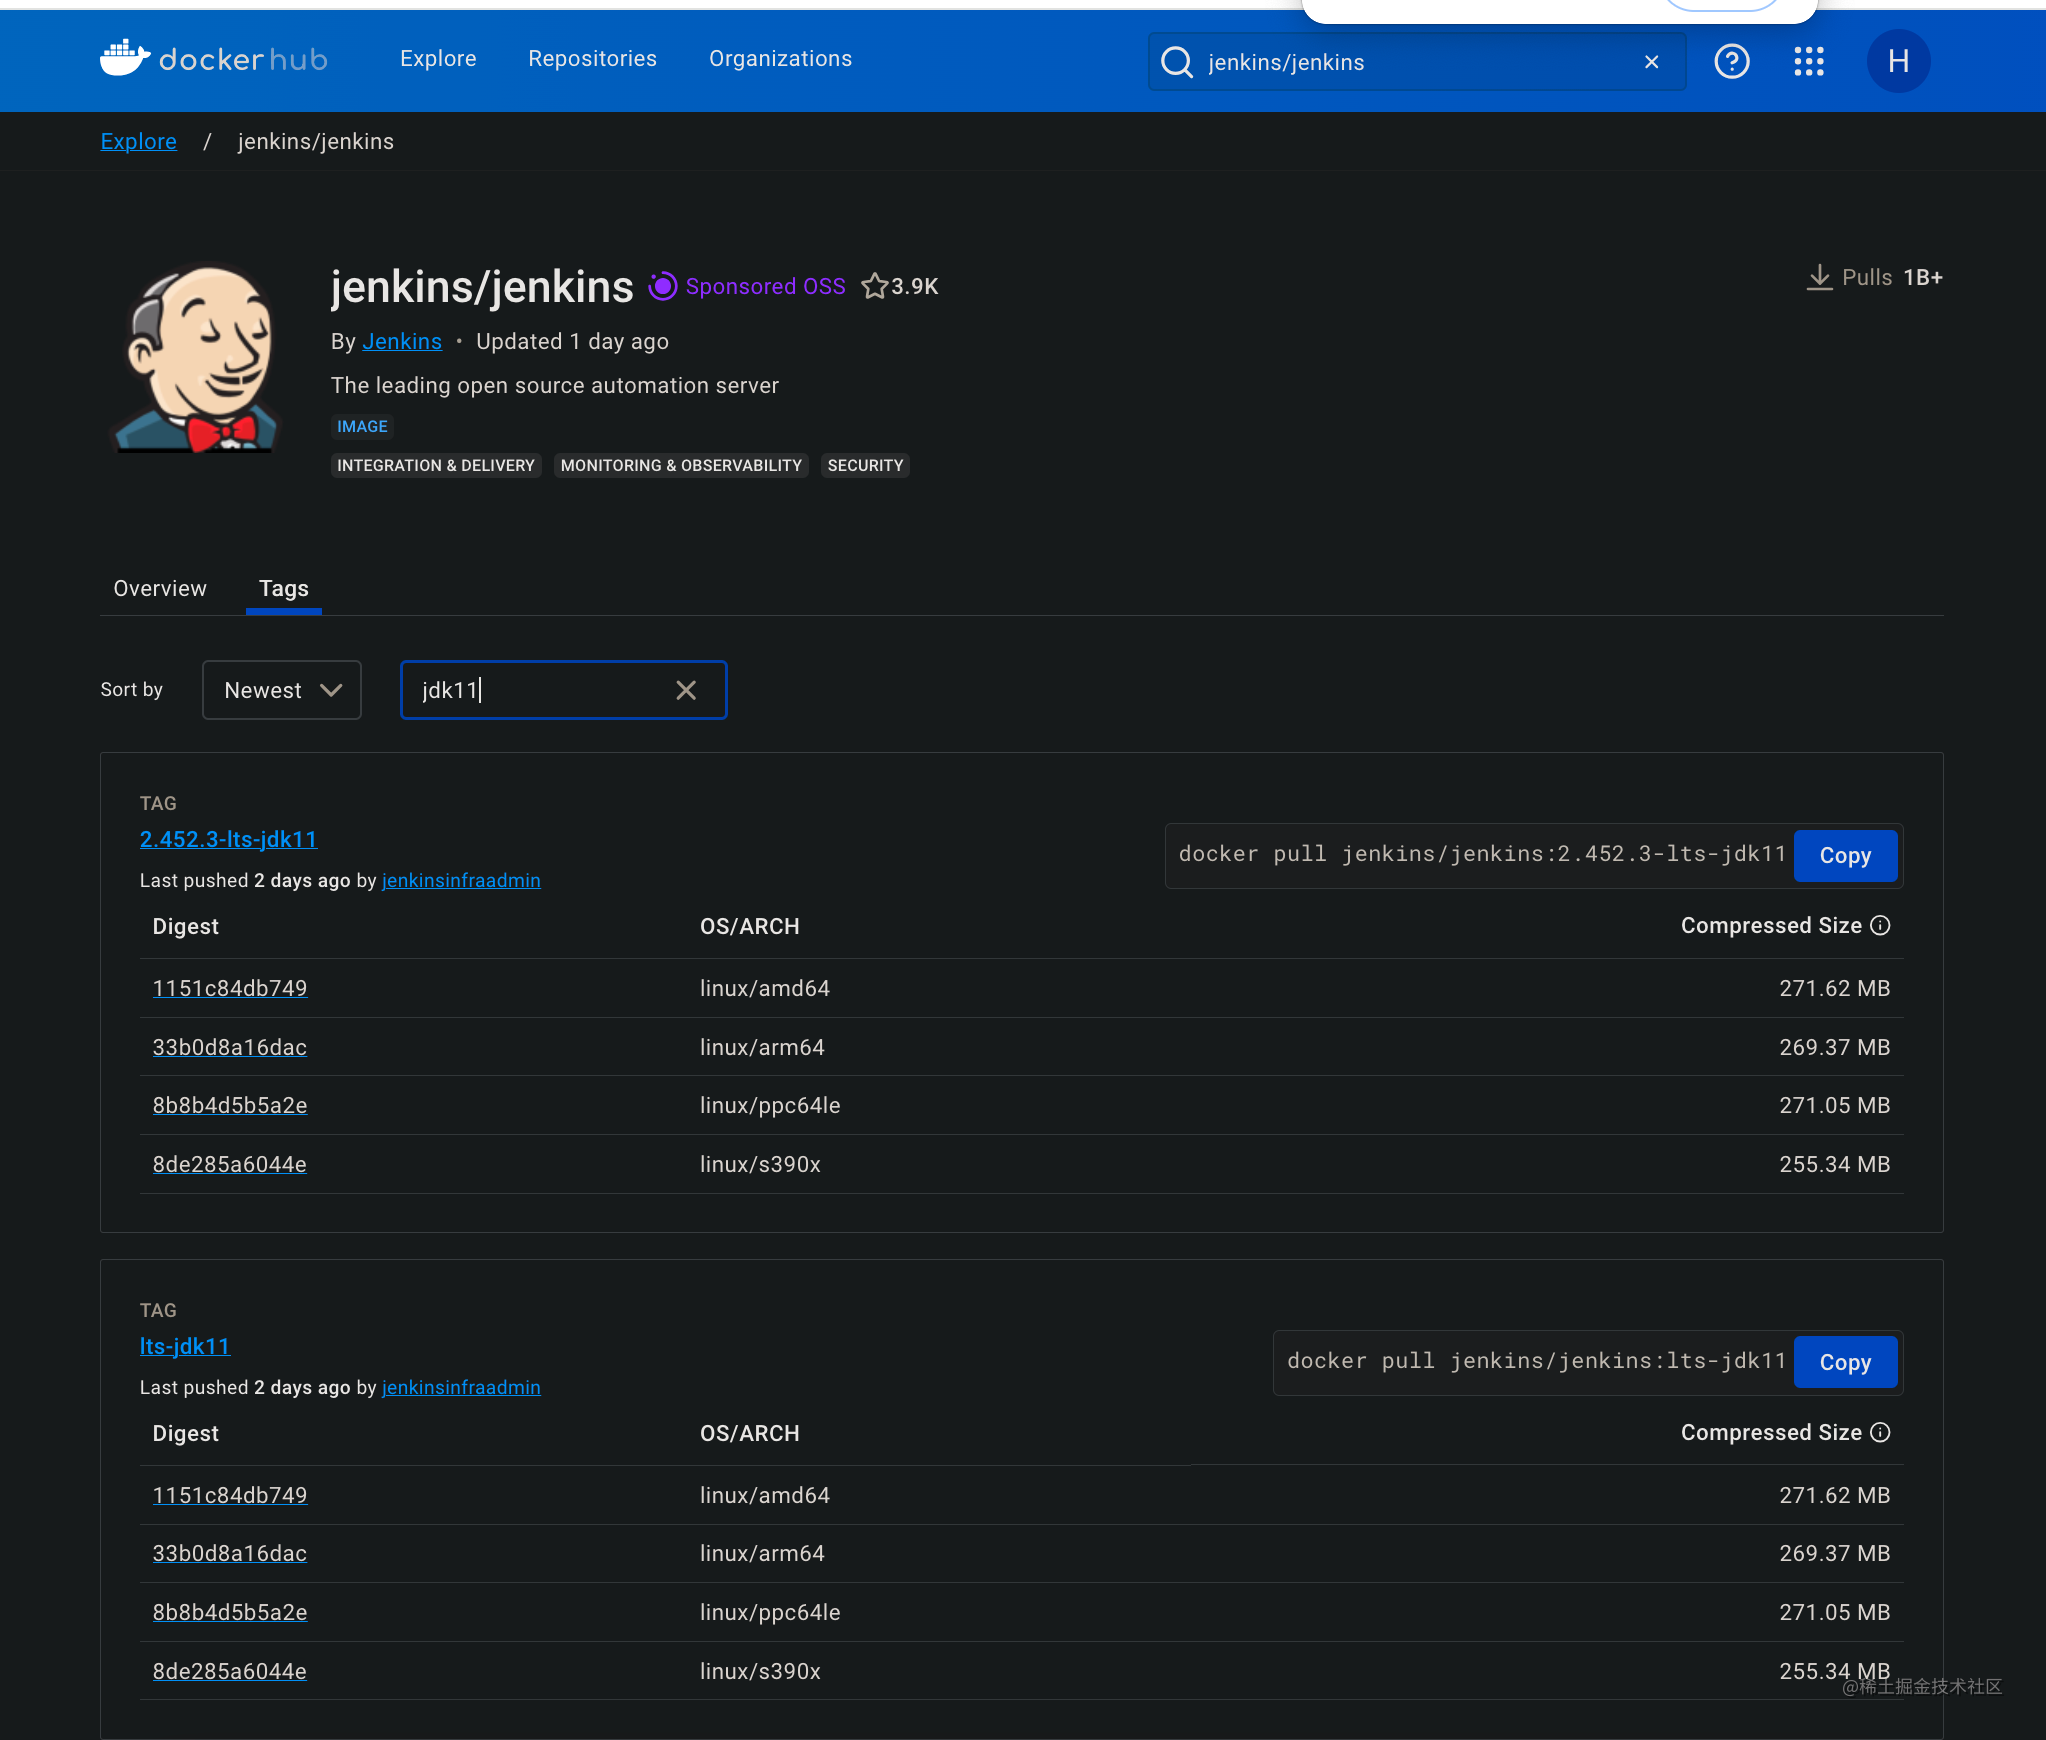Image resolution: width=2046 pixels, height=1740 pixels.
Task: Copy the pull command for 2.452.3-lts-jdk11
Action: (x=1845, y=856)
